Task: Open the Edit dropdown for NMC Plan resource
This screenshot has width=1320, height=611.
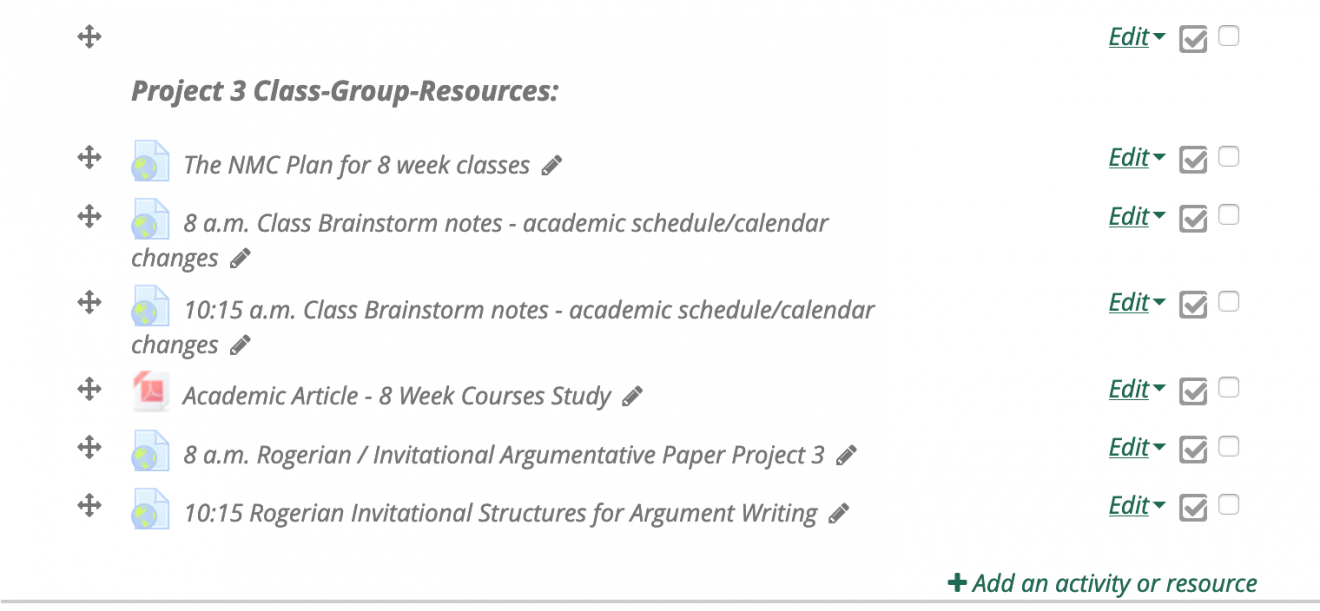Action: coord(1128,158)
